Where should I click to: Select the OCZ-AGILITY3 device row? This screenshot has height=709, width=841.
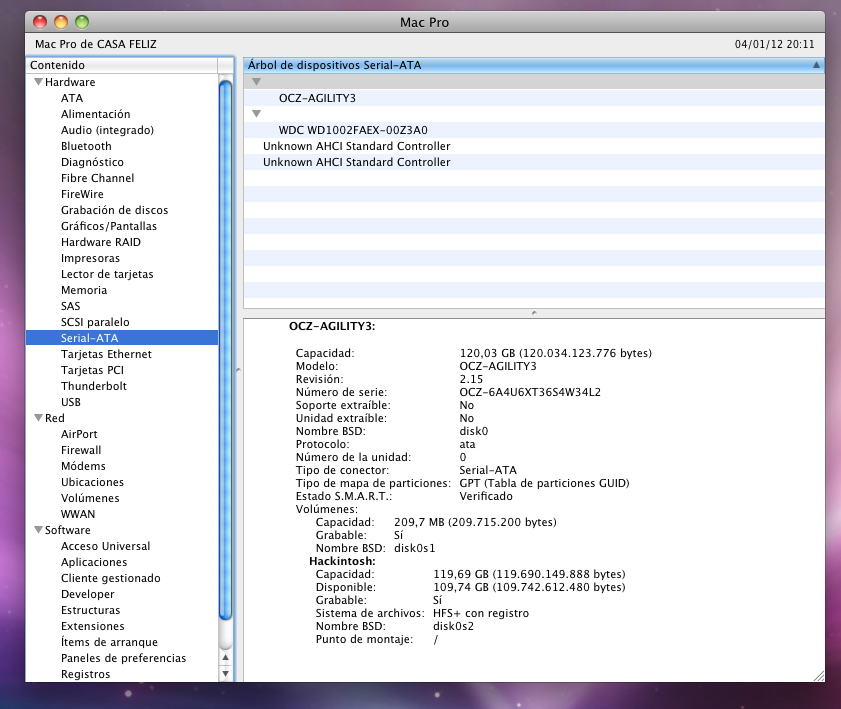pos(317,98)
